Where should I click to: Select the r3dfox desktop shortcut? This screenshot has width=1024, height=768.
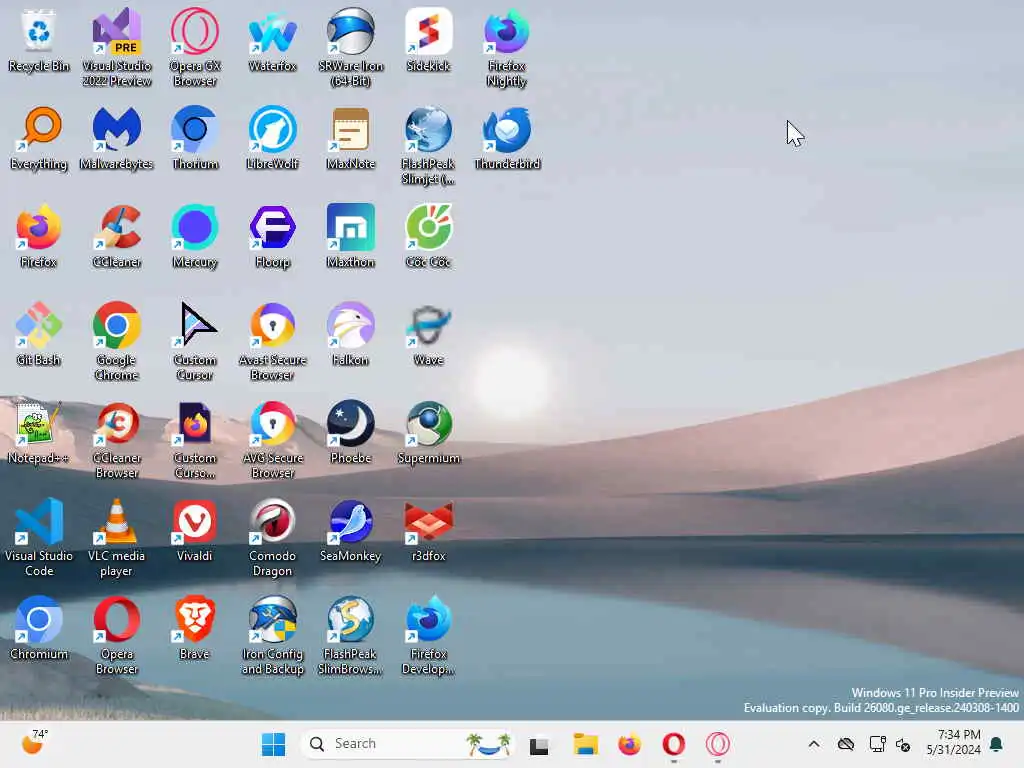[428, 531]
